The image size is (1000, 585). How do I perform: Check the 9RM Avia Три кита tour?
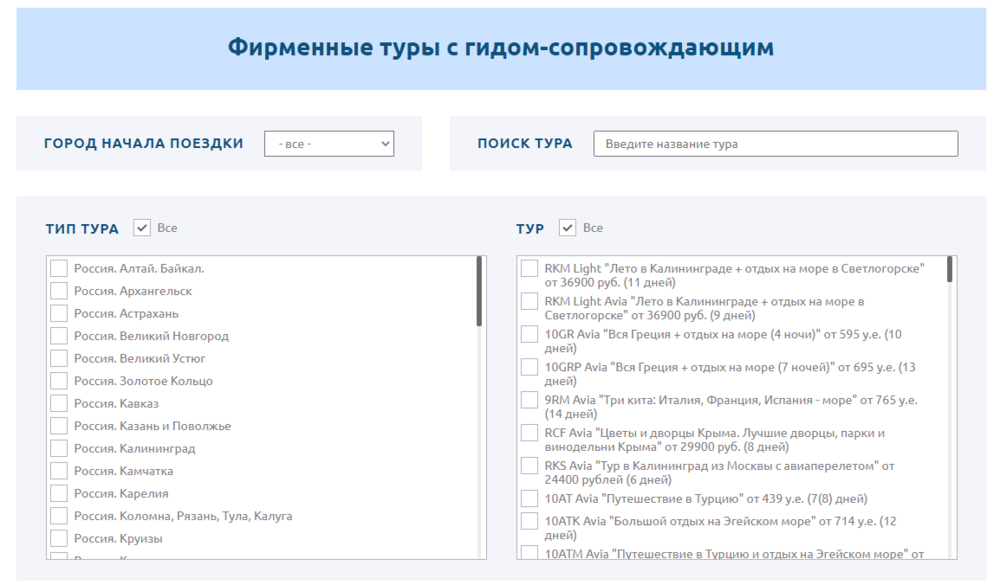[530, 399]
